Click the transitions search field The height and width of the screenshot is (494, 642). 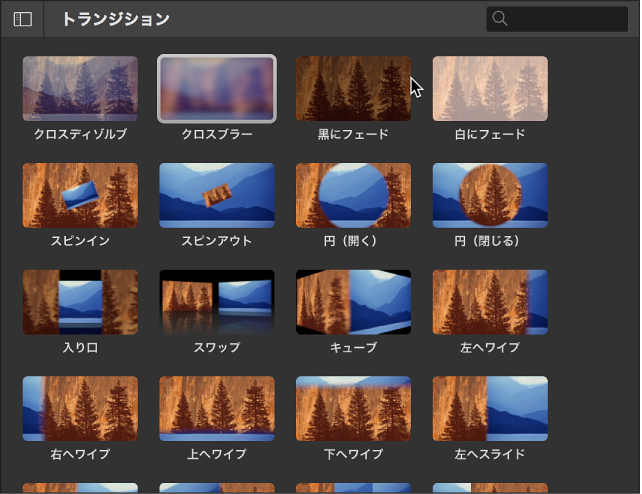point(557,19)
